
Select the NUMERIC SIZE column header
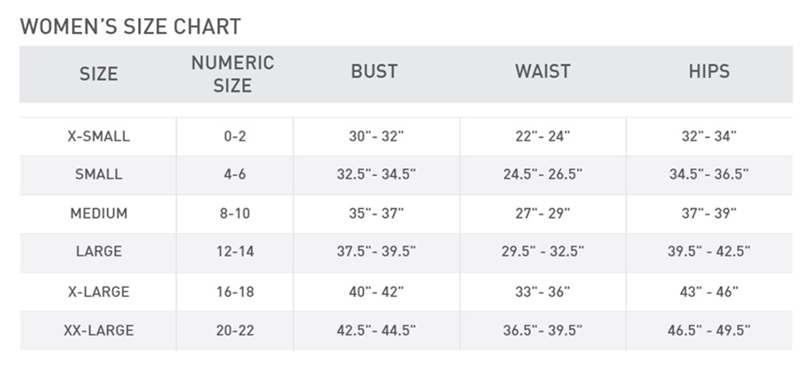tap(233, 74)
